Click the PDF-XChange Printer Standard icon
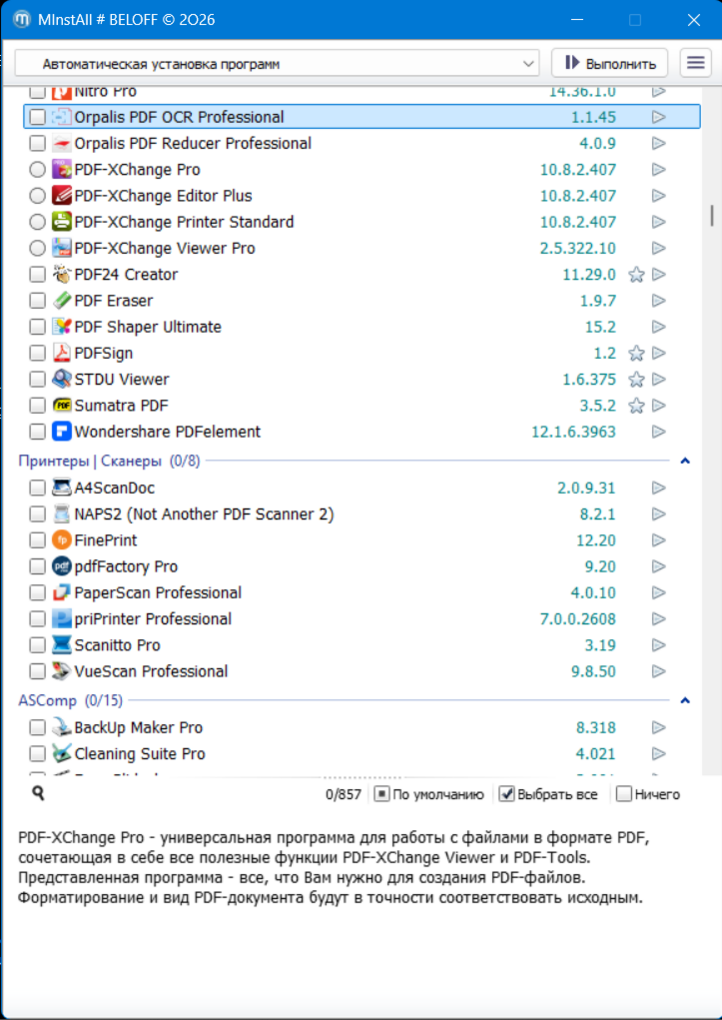 (62, 222)
